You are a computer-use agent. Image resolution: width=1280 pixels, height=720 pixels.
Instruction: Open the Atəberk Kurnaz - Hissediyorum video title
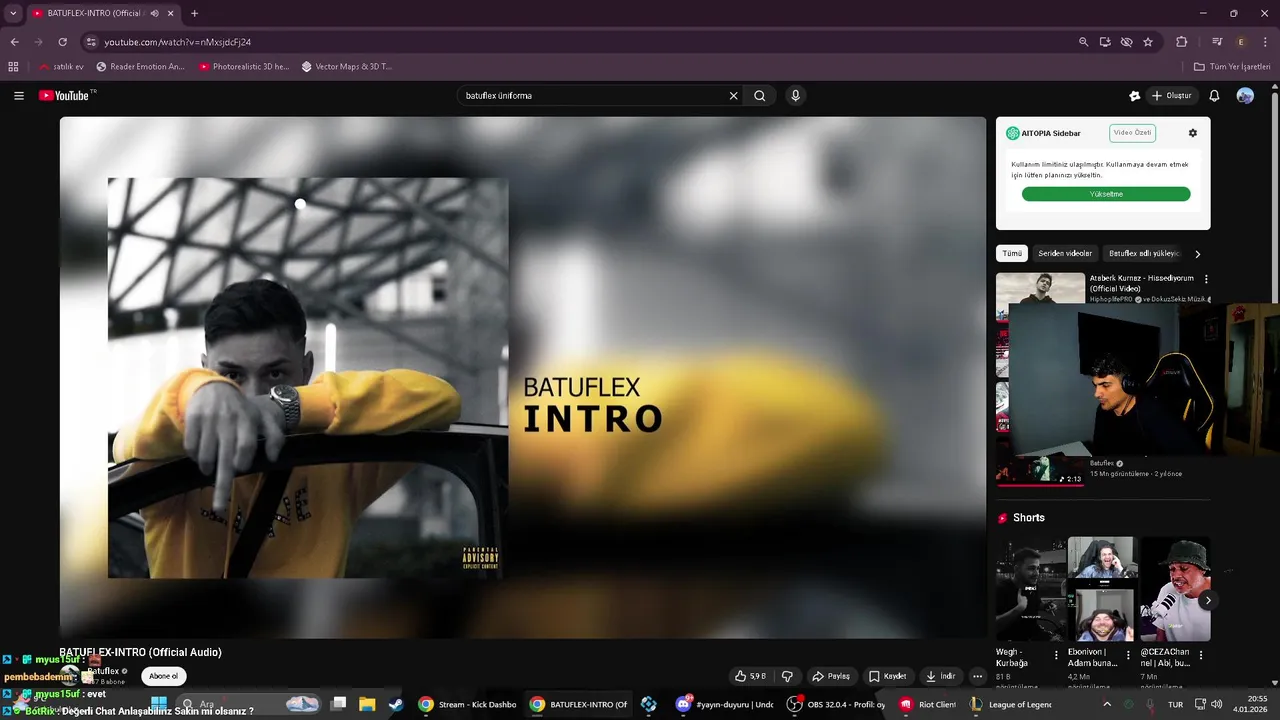pos(1142,283)
